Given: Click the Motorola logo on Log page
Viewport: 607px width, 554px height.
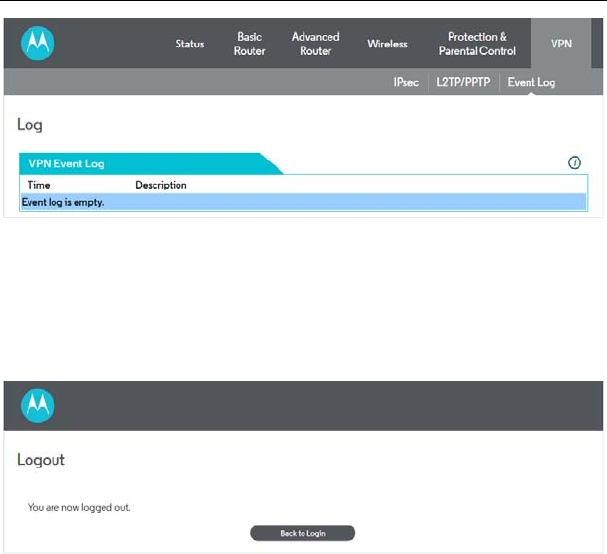Looking at the screenshot, I should (38, 43).
